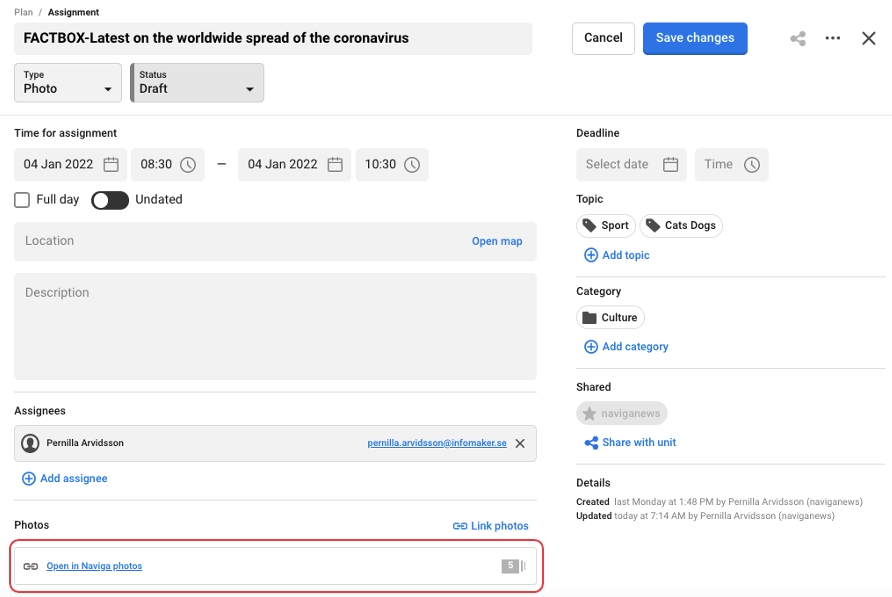Click the Plan breadcrumb
Screen dimensions: 892x597
coord(22,13)
